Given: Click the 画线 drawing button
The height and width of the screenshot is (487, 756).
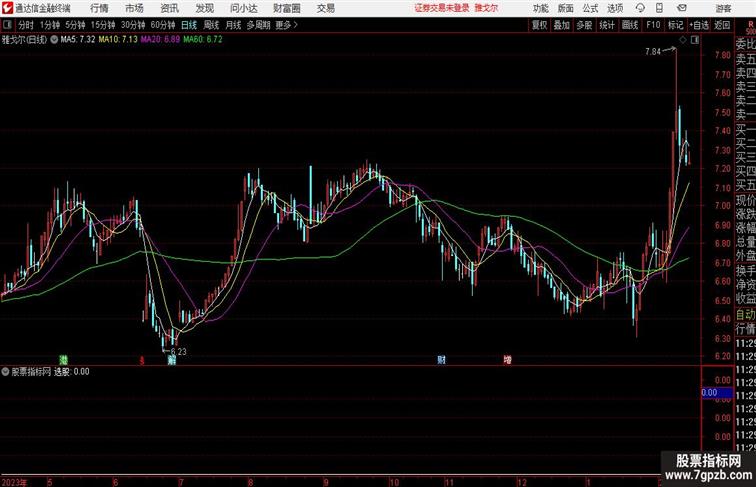Looking at the screenshot, I should (x=630, y=25).
